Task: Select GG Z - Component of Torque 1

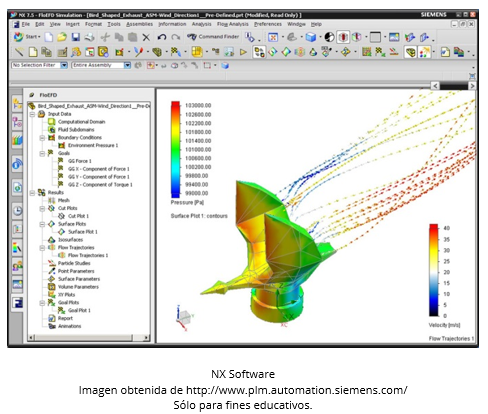Action: tap(100, 185)
